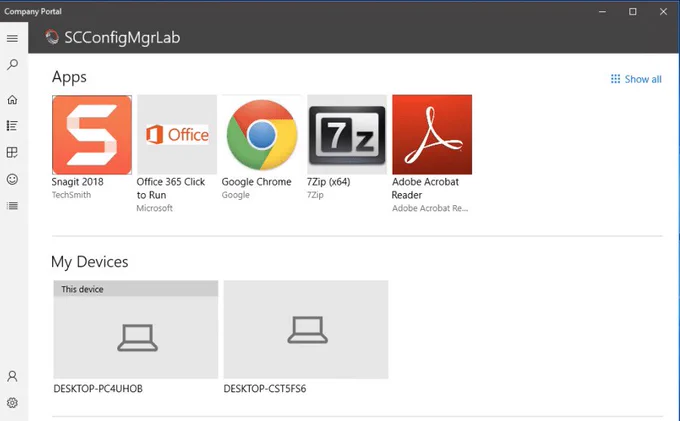The height and width of the screenshot is (421, 680).
Task: Minimize the Company Portal window
Action: (602, 12)
